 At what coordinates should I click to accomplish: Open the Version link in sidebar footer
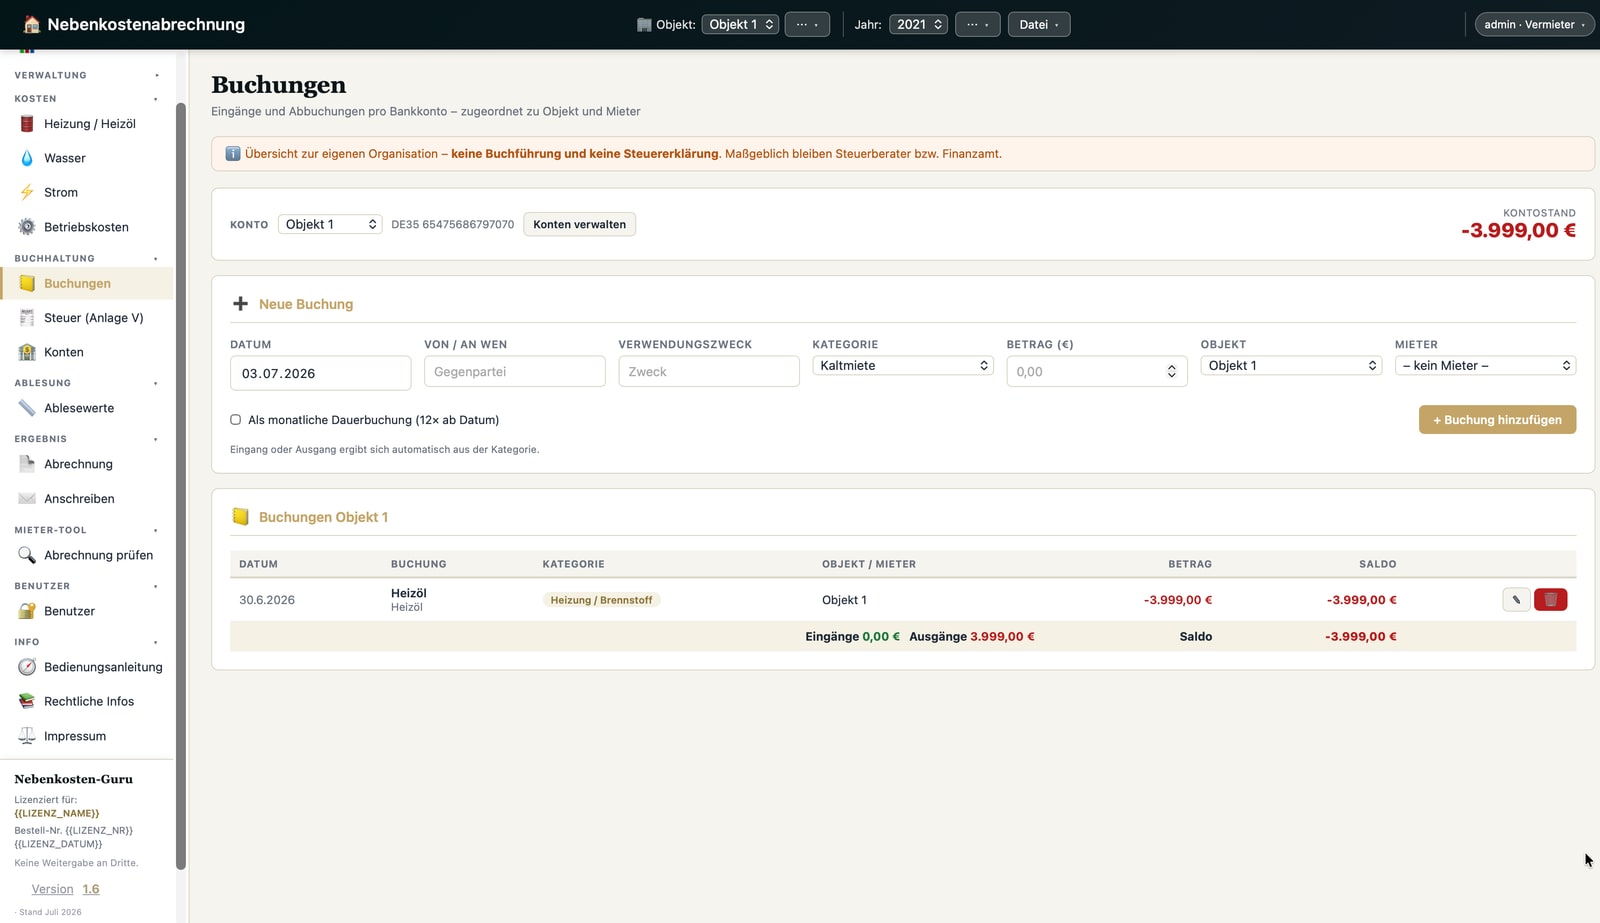[52, 889]
